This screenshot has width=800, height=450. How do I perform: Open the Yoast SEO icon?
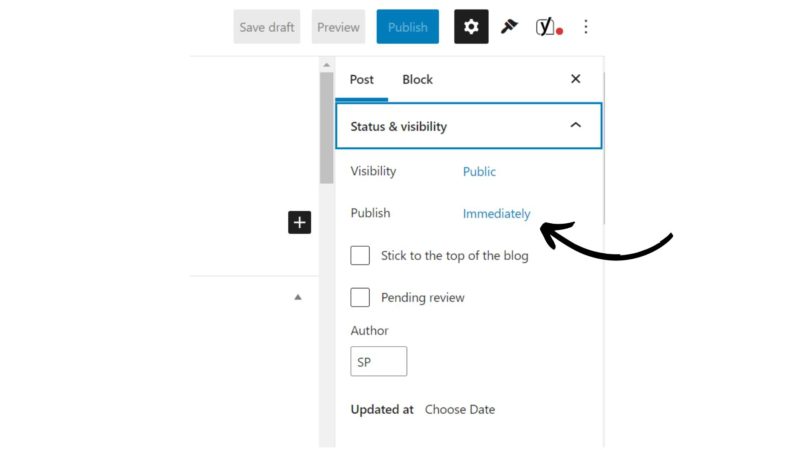[x=548, y=27]
